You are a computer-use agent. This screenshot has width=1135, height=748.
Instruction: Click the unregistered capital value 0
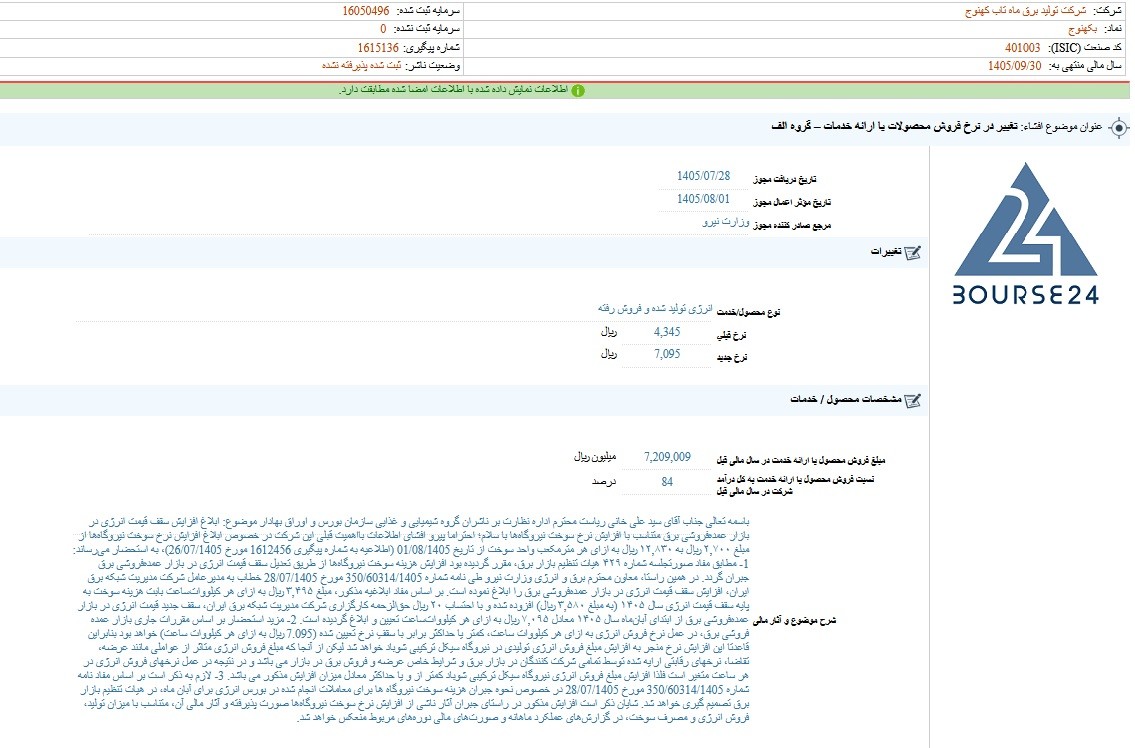[x=383, y=29]
